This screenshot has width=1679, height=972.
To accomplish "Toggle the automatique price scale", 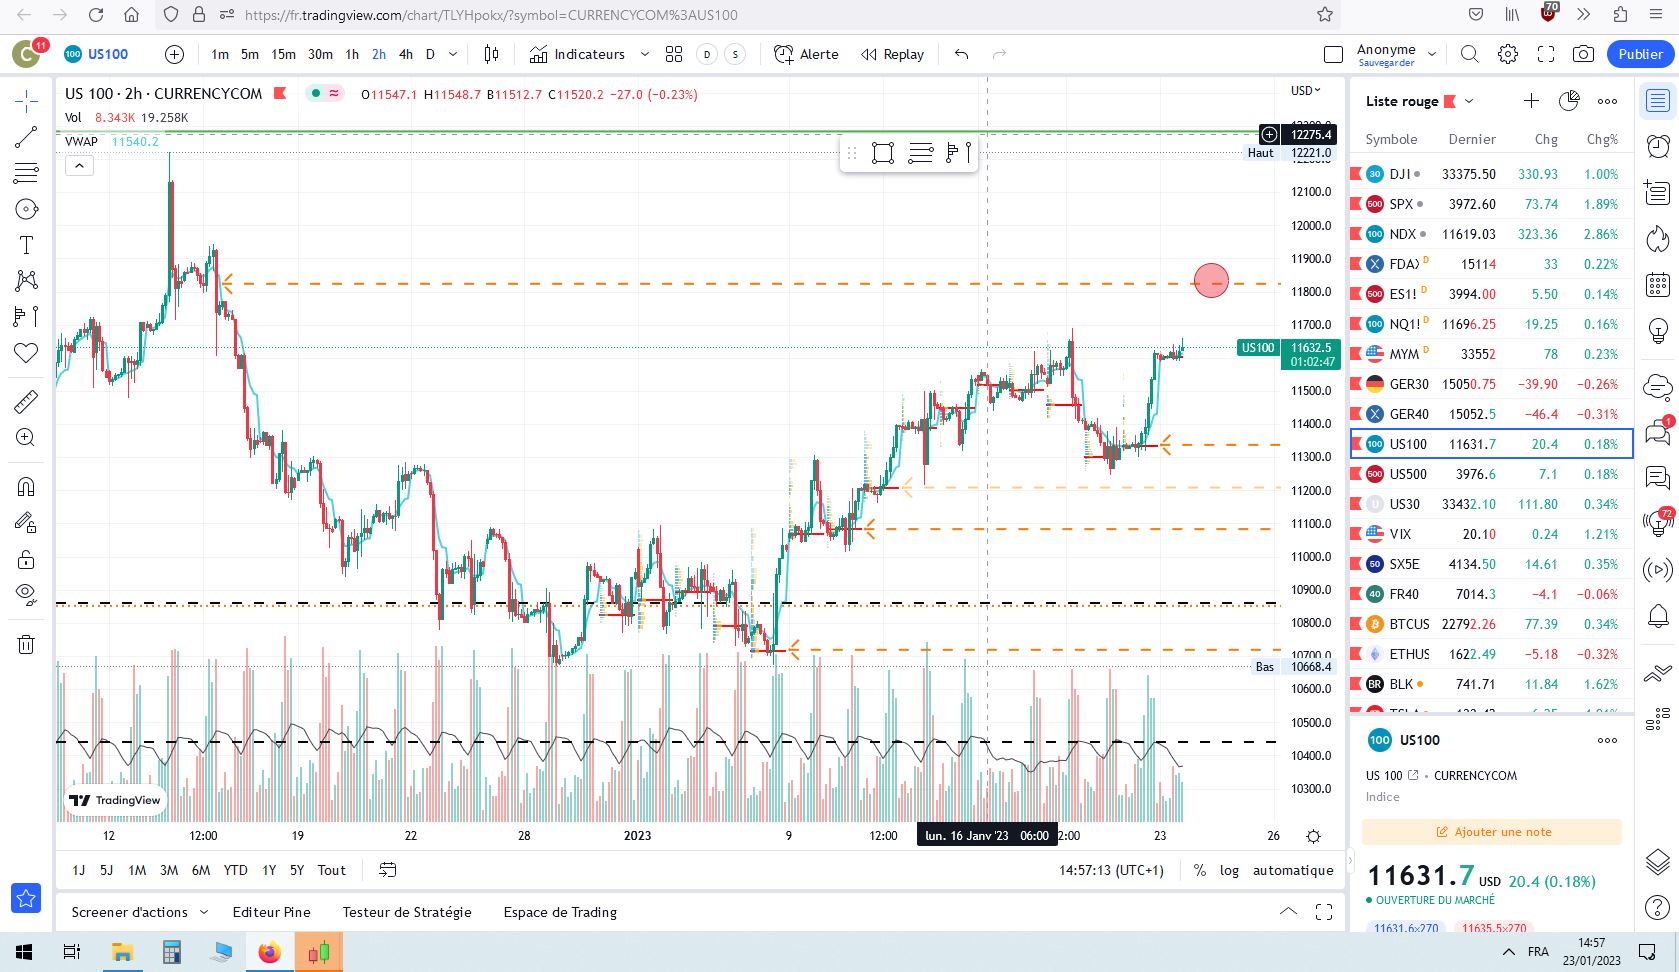I will [1293, 870].
